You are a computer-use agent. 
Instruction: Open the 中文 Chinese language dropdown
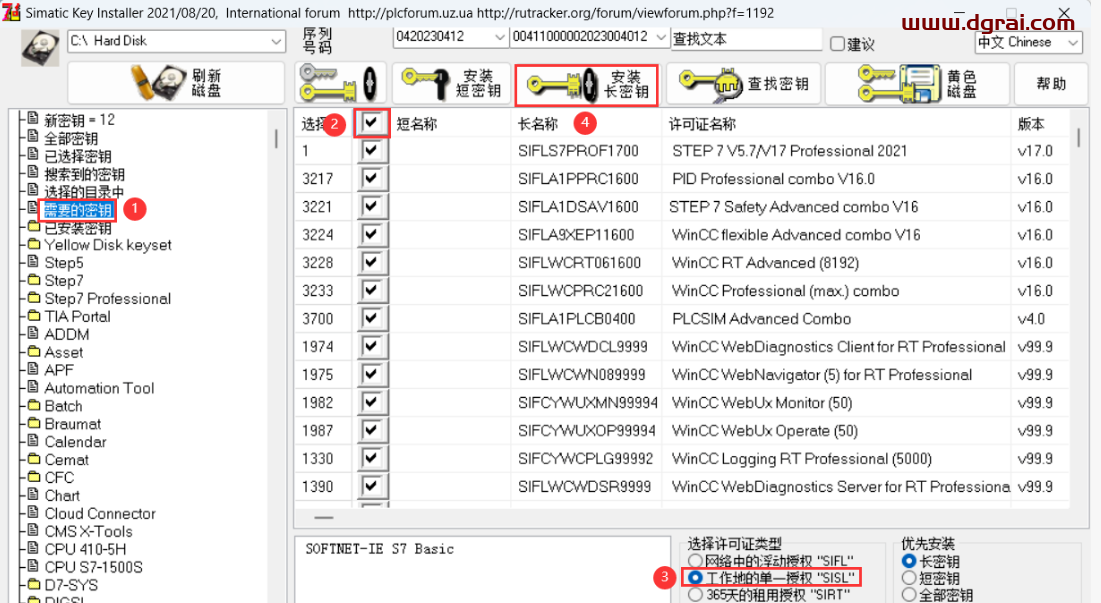coord(1073,42)
